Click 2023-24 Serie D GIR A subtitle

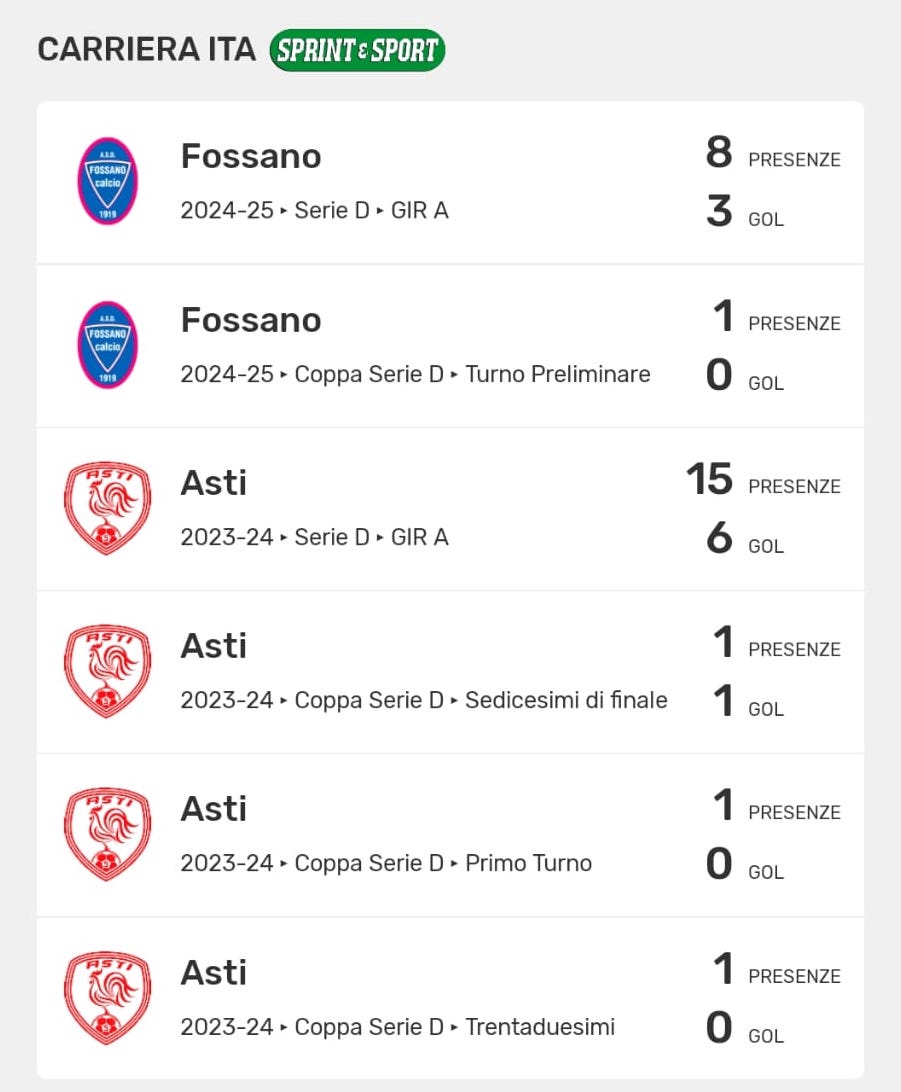point(314,537)
